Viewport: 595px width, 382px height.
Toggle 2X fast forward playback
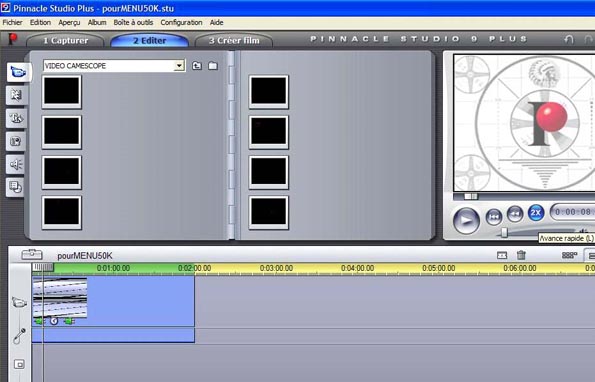click(536, 212)
